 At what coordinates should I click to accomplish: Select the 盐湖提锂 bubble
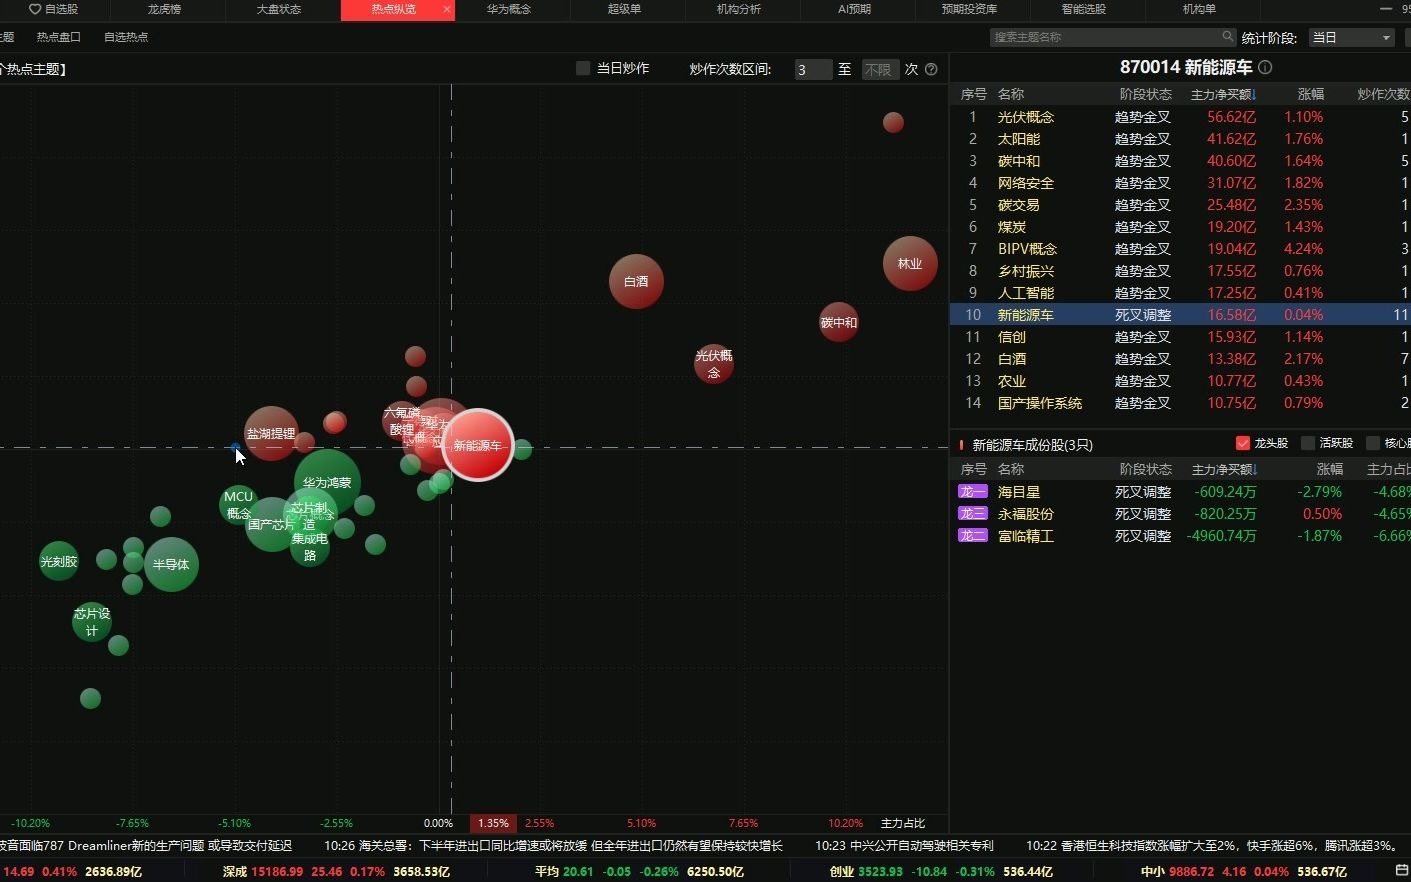(x=271, y=433)
